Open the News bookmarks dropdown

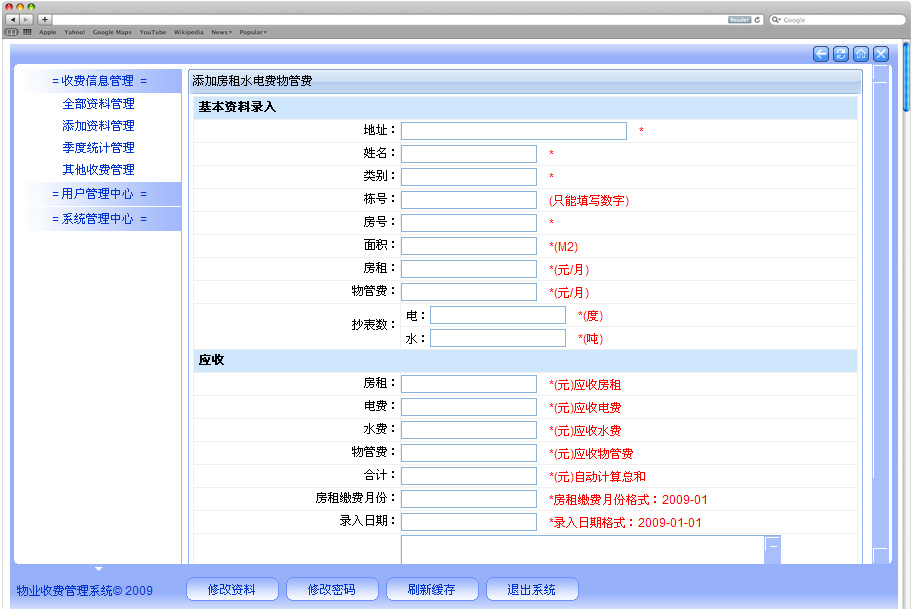pyautogui.click(x=221, y=32)
